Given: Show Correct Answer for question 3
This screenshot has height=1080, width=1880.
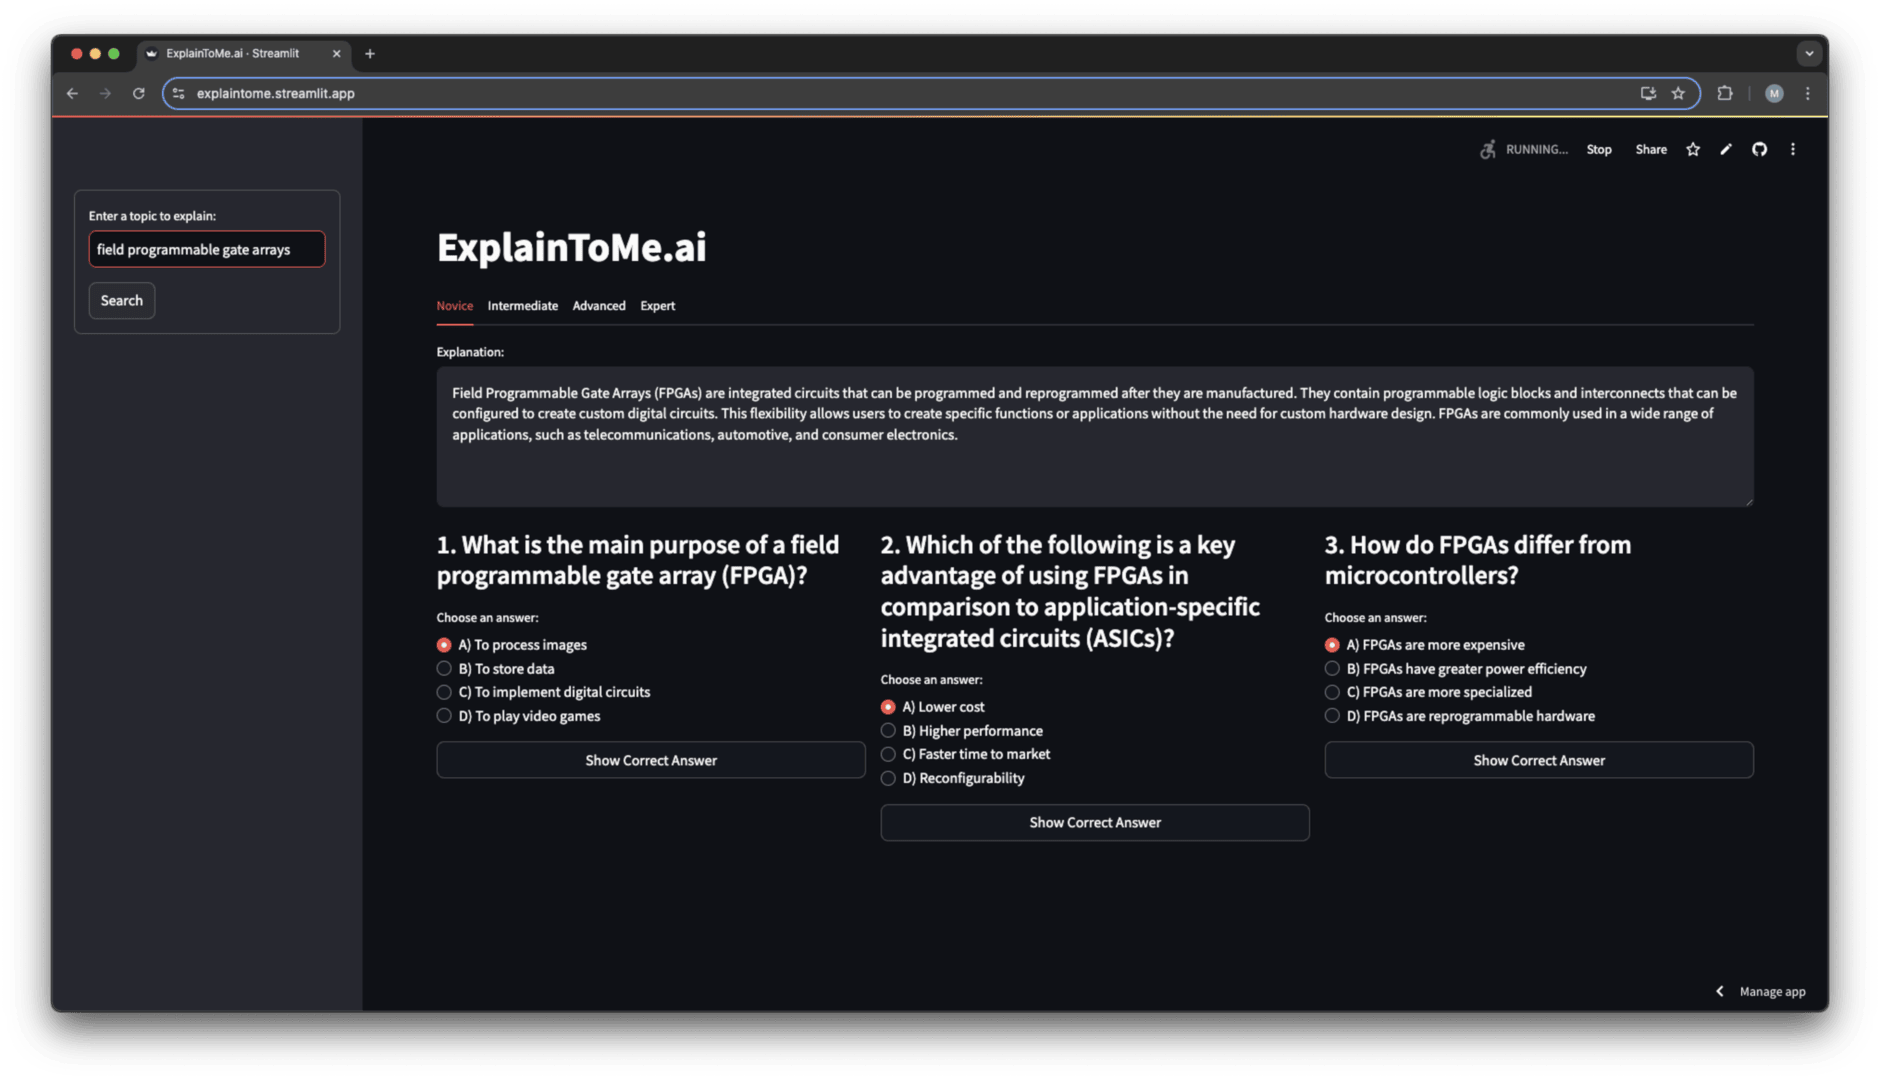Looking at the screenshot, I should click(1539, 760).
